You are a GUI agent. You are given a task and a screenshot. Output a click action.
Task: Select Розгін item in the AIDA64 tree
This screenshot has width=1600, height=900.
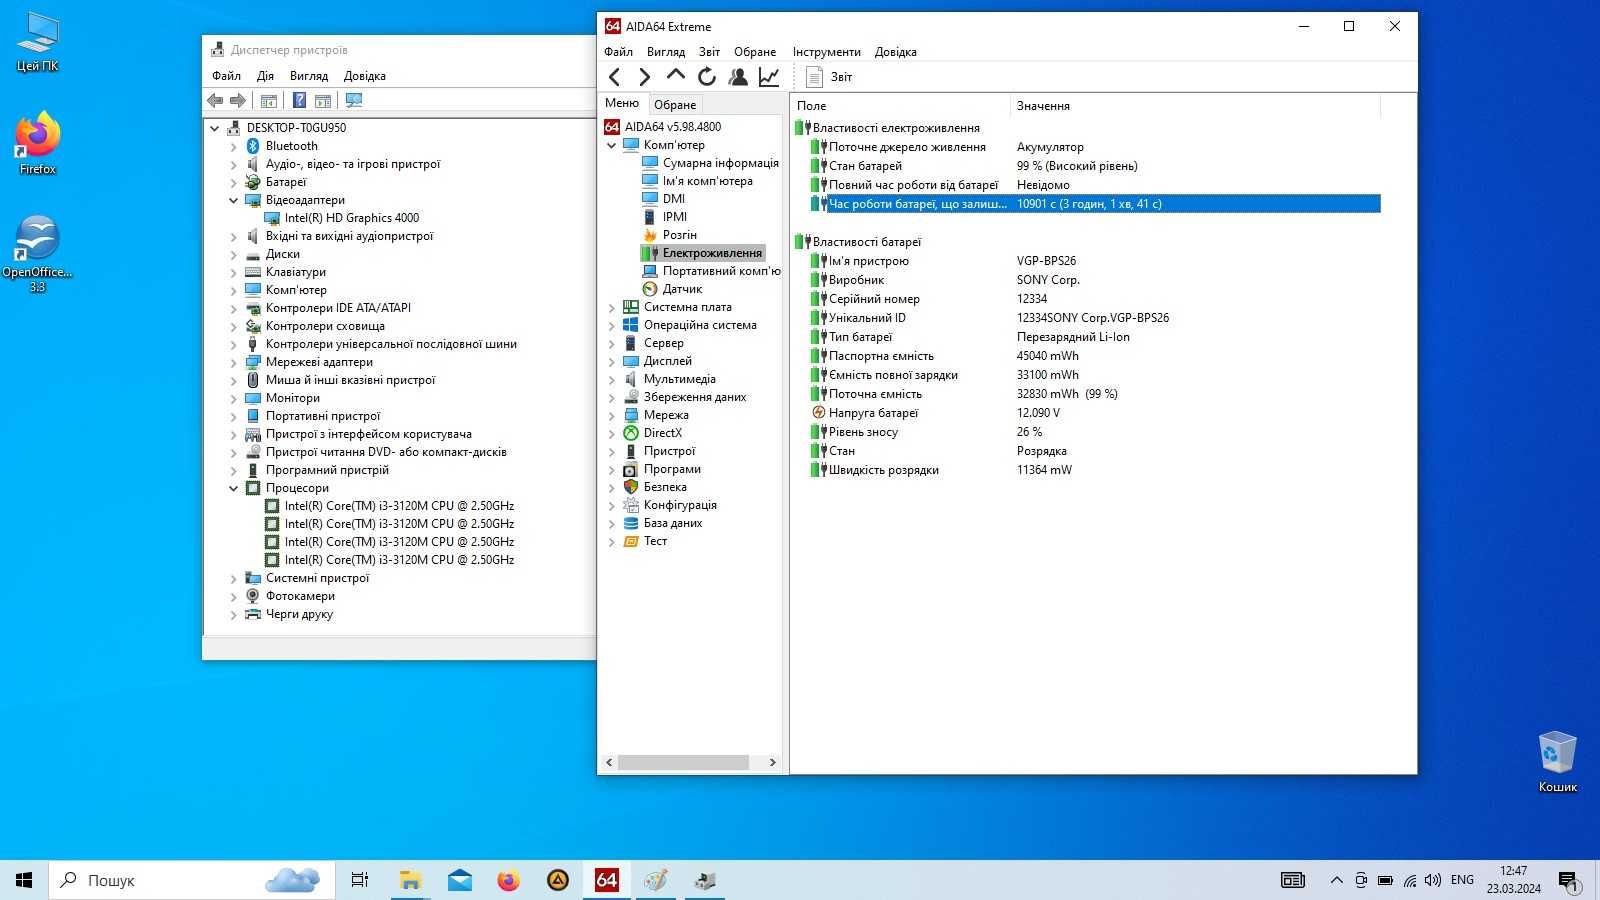coord(680,235)
